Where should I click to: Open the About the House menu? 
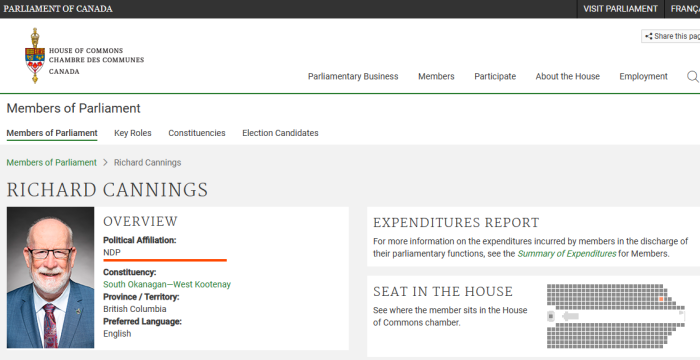click(567, 76)
